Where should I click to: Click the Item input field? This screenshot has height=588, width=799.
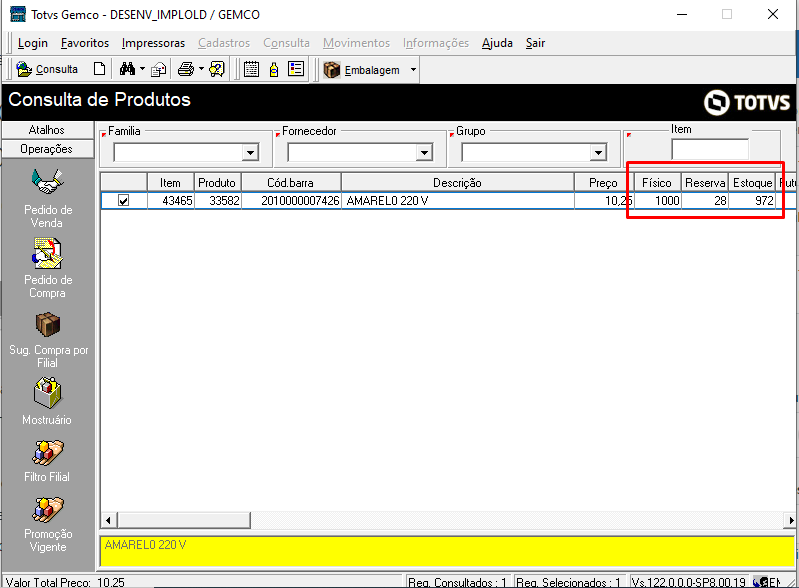coord(710,149)
